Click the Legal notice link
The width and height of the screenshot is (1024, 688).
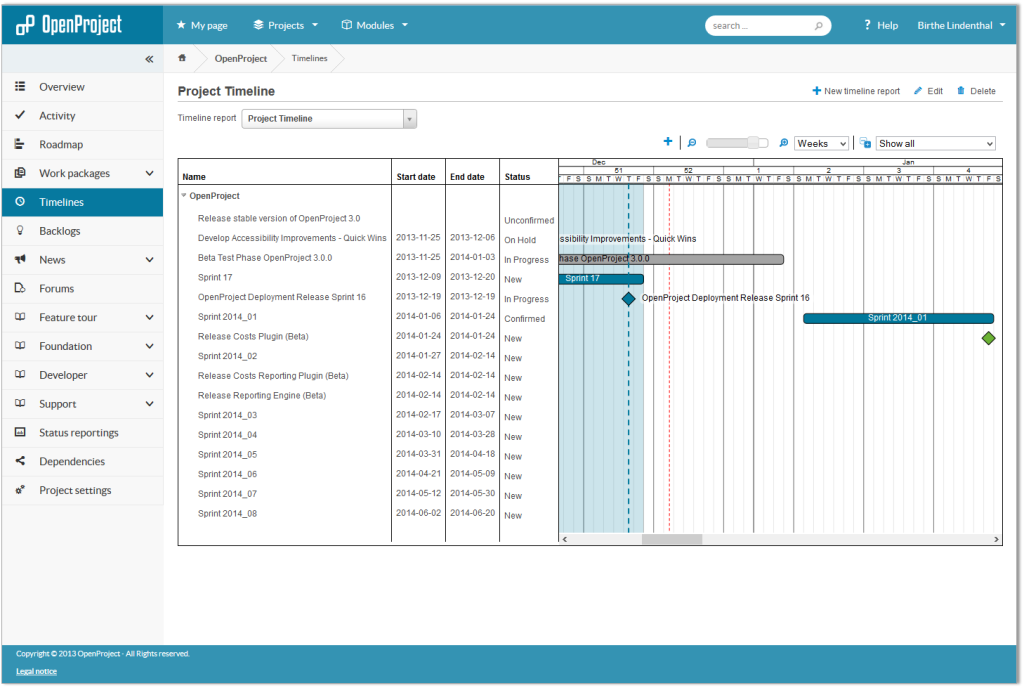(37, 671)
